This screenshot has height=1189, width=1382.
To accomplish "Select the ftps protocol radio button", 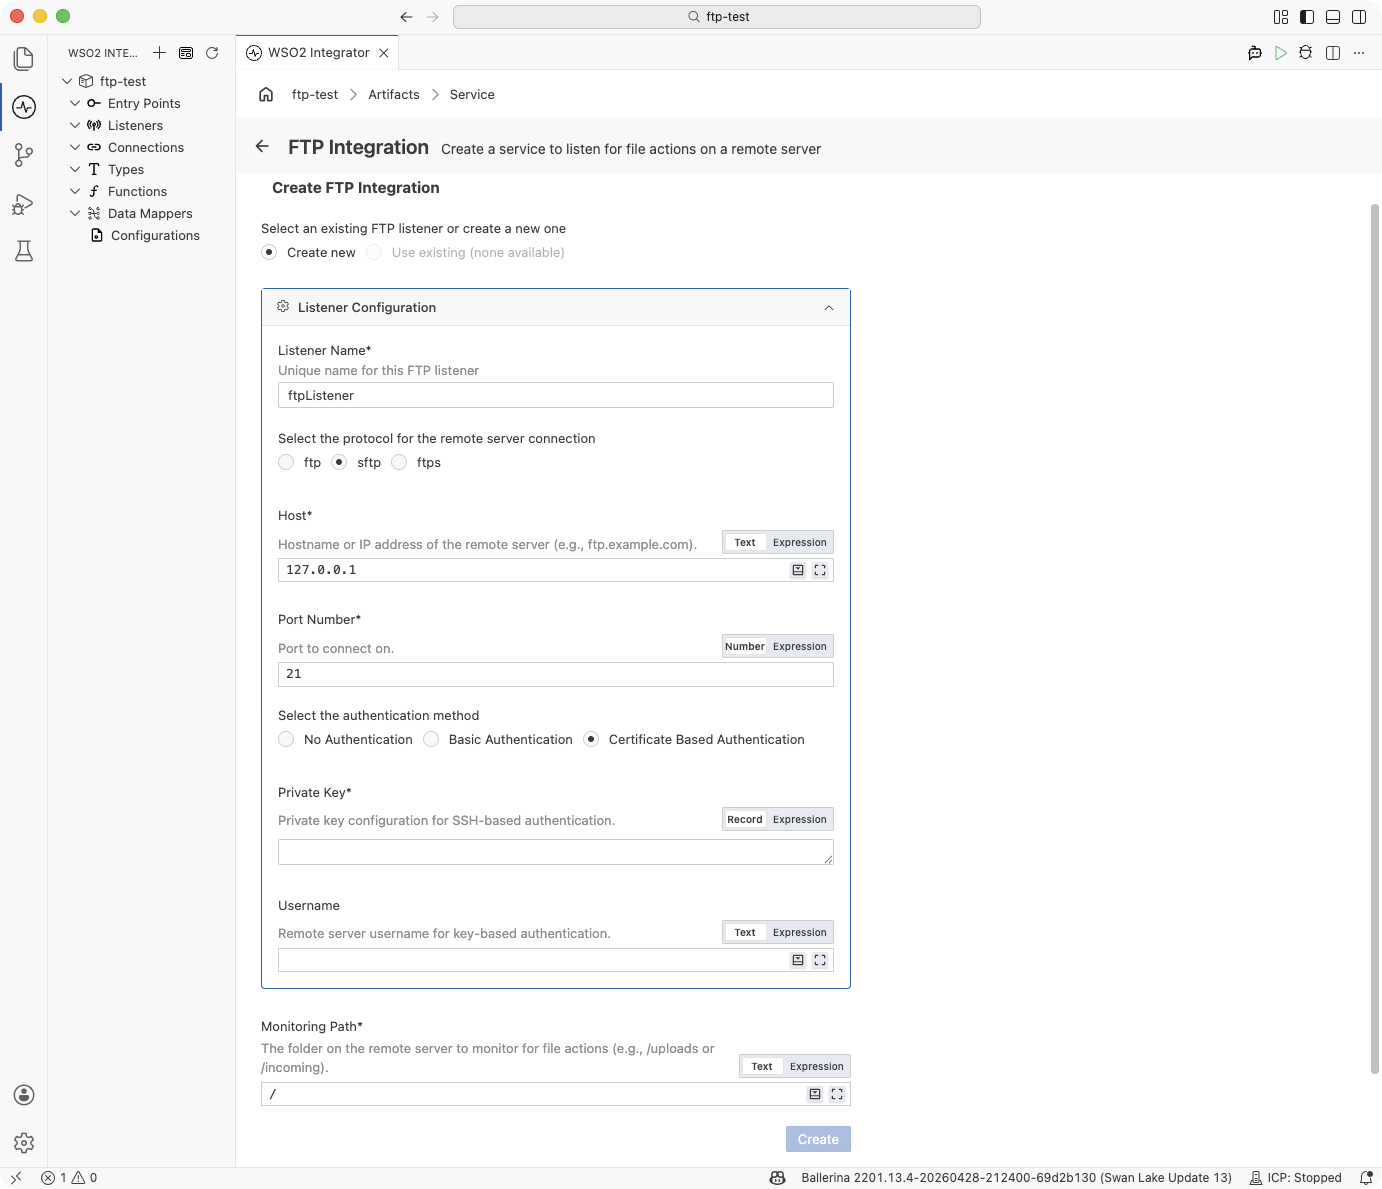I will pos(399,462).
